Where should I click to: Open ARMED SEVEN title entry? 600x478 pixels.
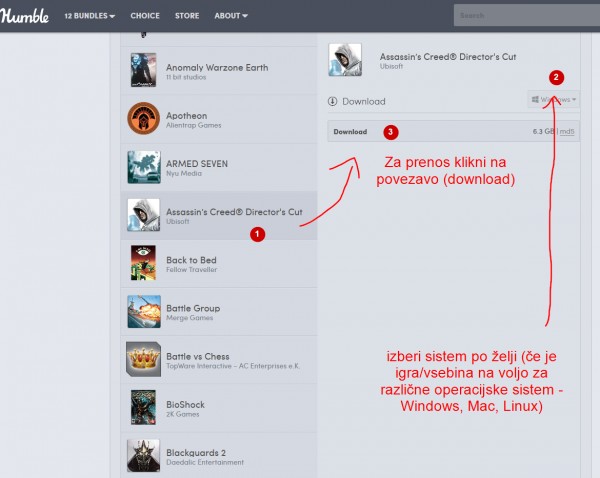click(197, 164)
